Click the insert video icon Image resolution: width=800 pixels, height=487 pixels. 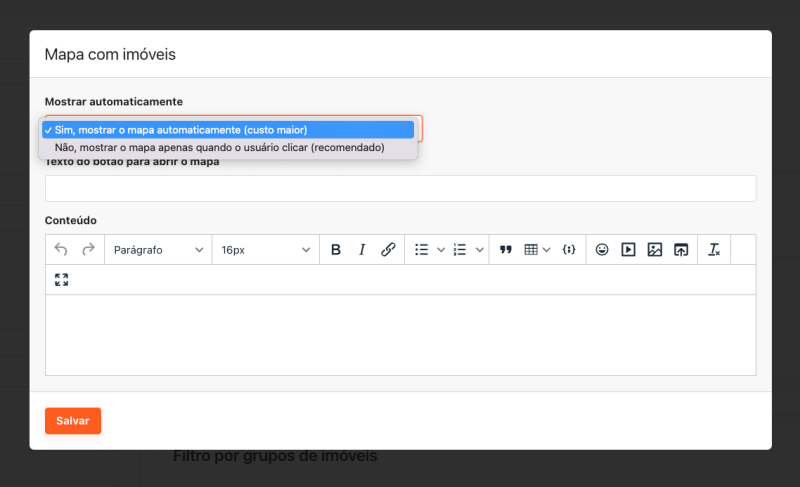(628, 250)
